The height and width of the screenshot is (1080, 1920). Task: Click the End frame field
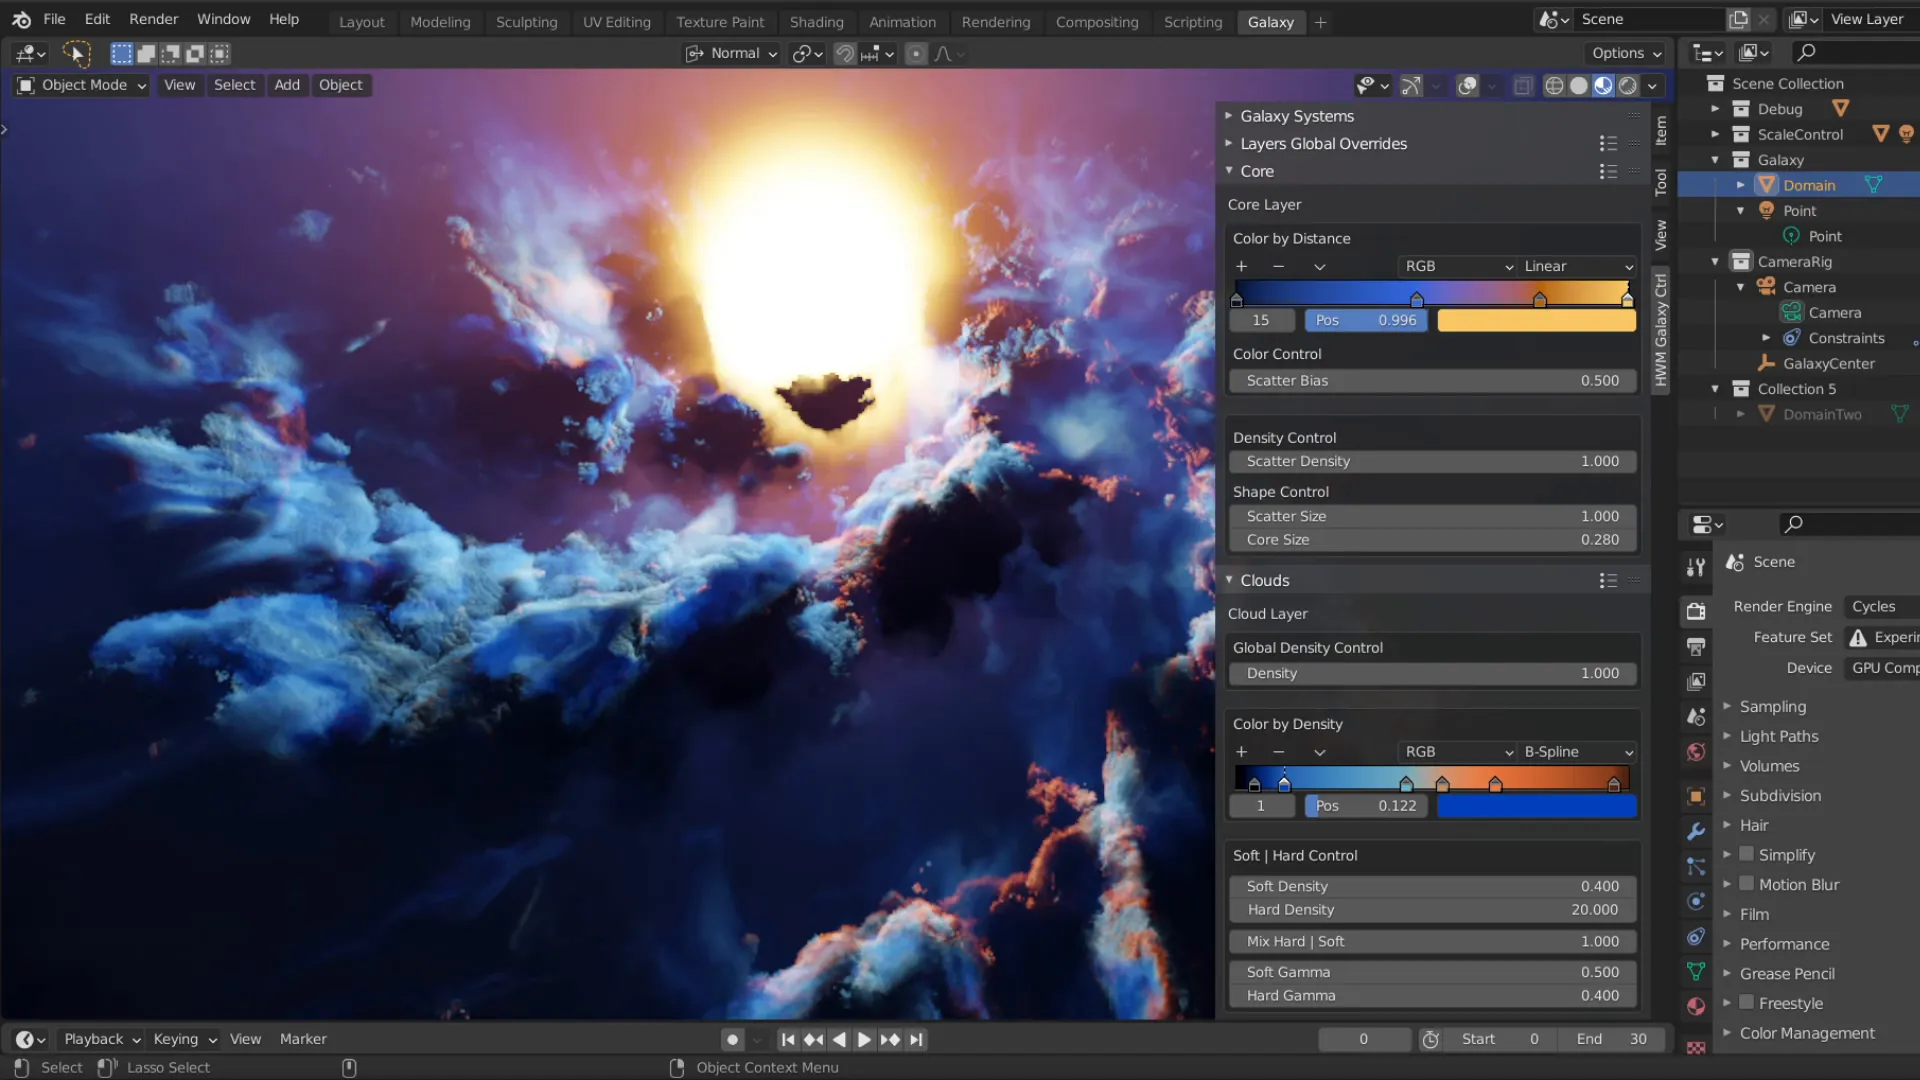point(1611,1040)
